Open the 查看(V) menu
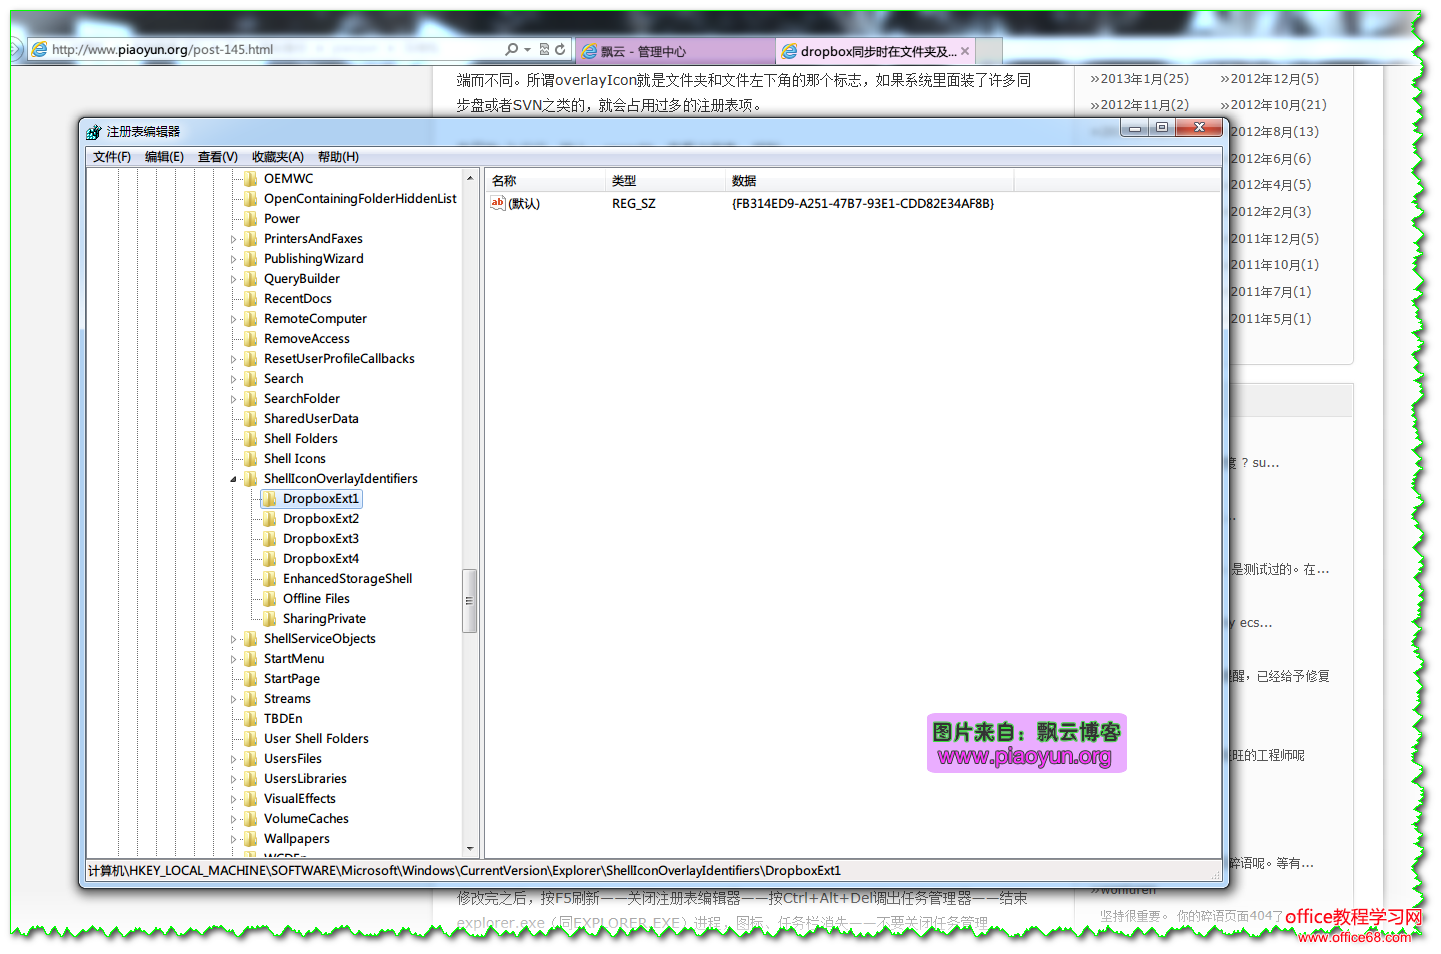1441x954 pixels. [x=218, y=157]
